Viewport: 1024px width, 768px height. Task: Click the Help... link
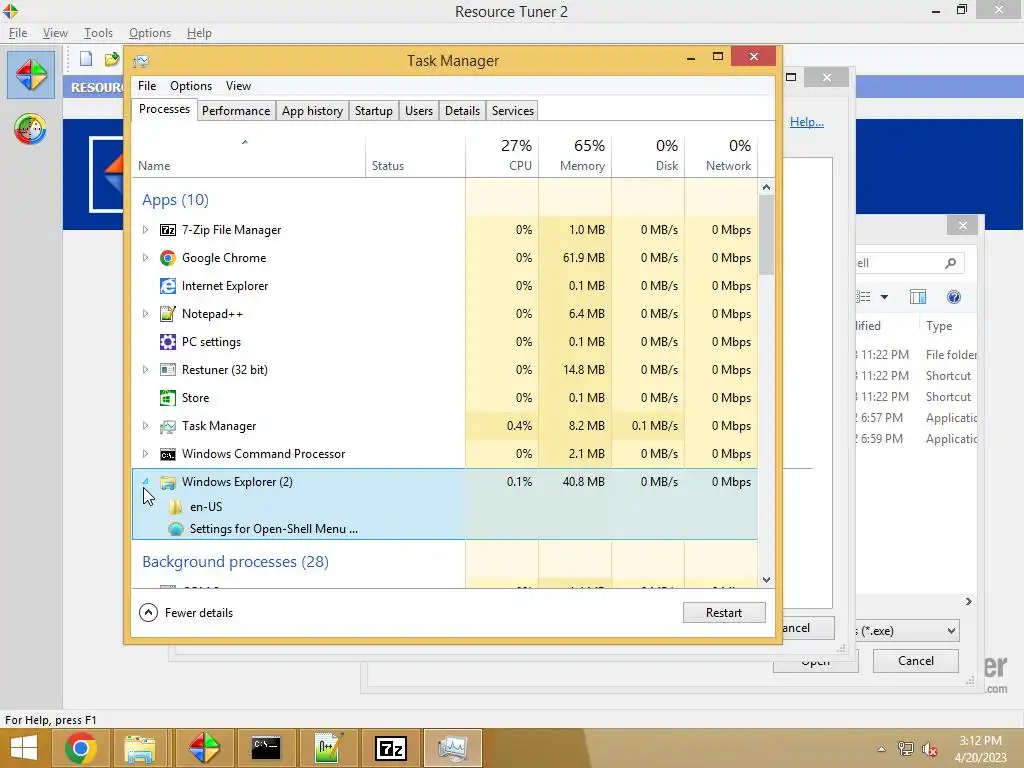coord(807,121)
